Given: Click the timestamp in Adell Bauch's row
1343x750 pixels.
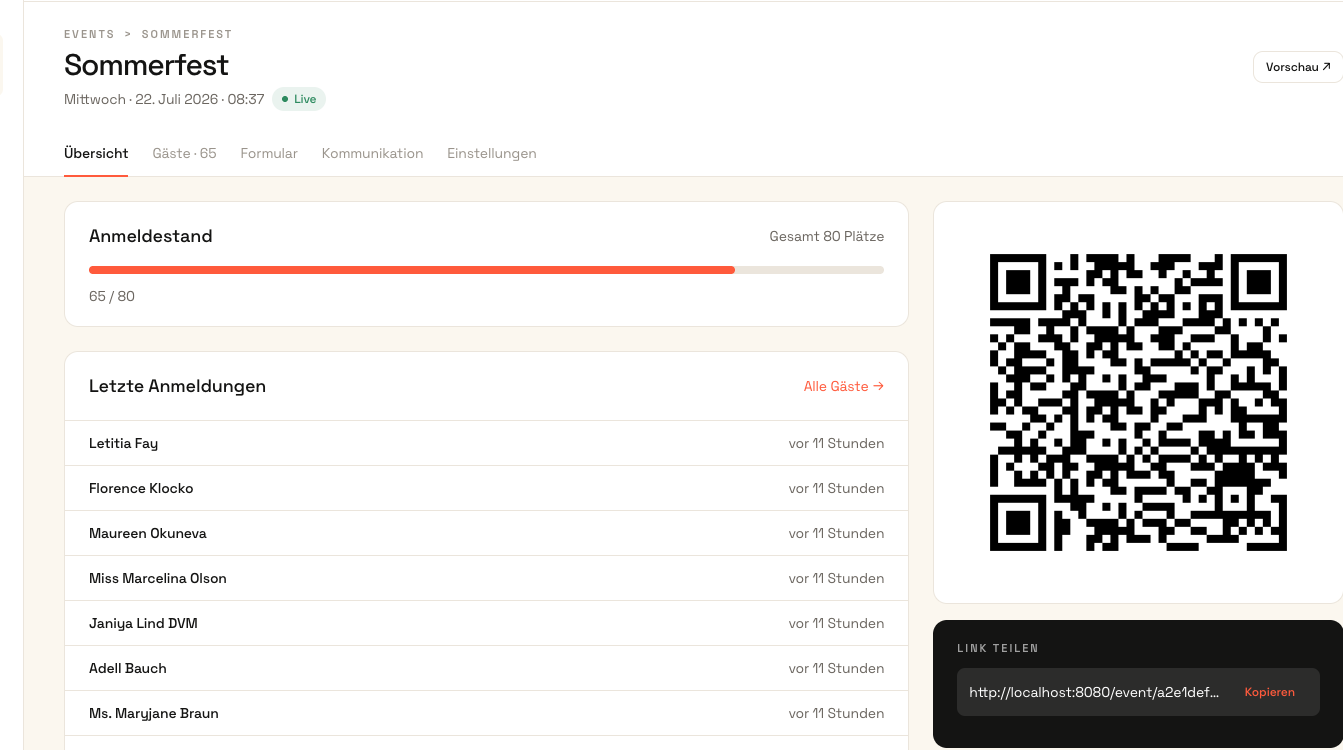Looking at the screenshot, I should (x=836, y=668).
